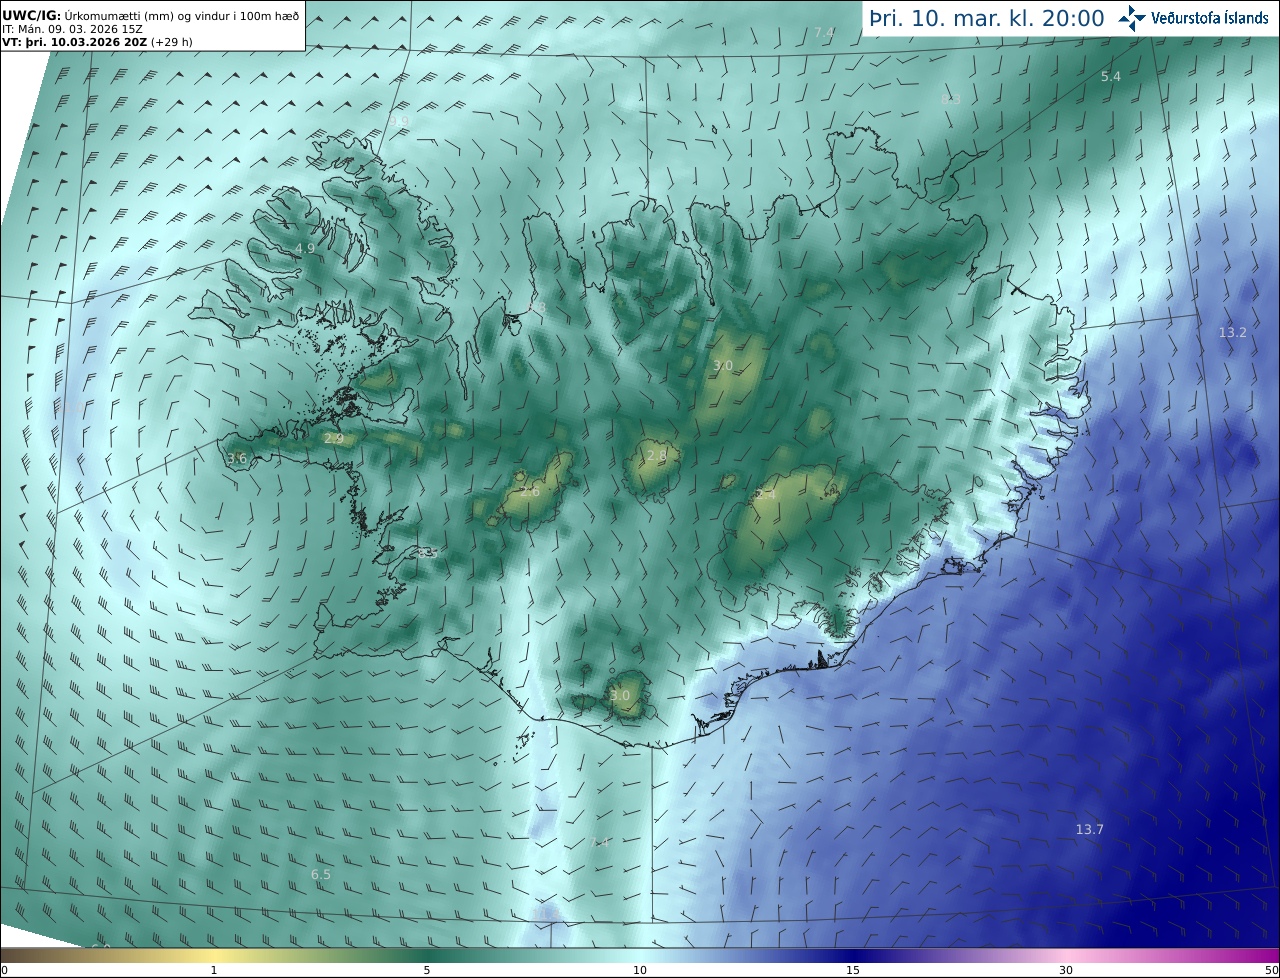This screenshot has width=1280, height=978.
Task: Click the Veðurstofa Íslands compass-star logo icon
Action: 1133,17
